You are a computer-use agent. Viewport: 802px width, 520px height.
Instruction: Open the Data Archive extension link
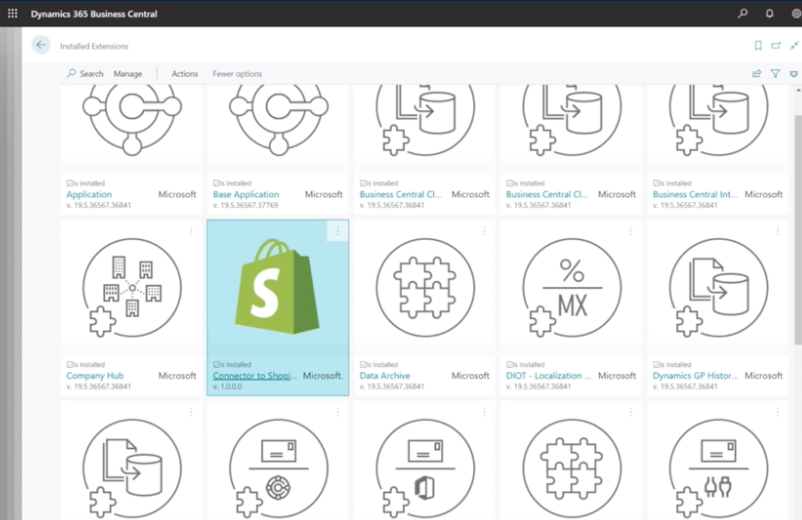tap(385, 375)
